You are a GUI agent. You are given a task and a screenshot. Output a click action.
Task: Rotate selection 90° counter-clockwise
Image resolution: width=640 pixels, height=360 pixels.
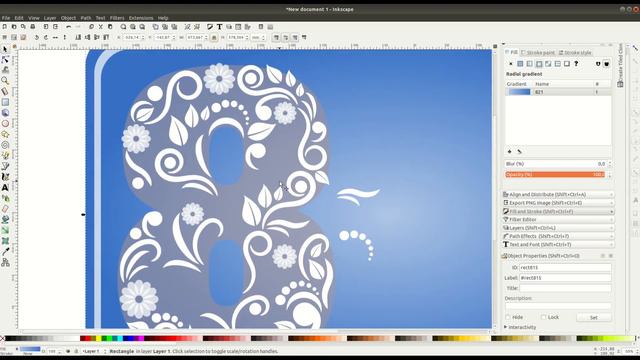pyautogui.click(x=37, y=38)
